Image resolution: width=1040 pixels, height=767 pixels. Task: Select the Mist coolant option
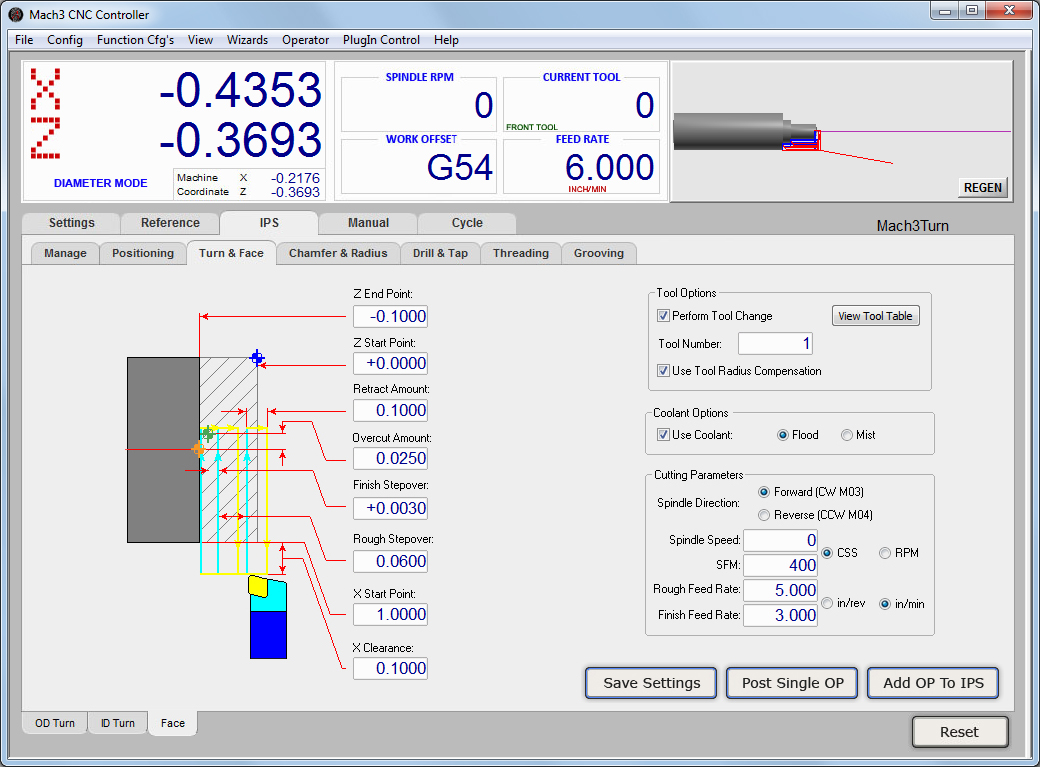tap(847, 435)
